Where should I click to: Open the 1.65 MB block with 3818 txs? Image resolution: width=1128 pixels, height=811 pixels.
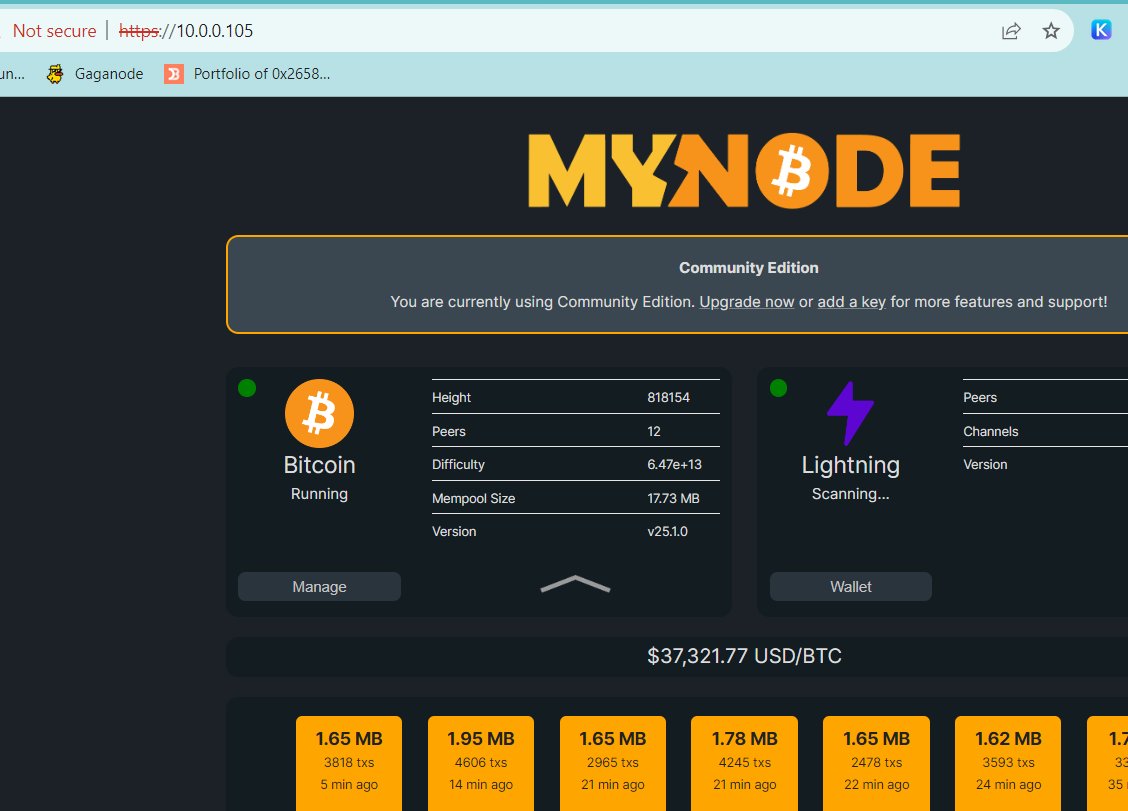point(349,763)
